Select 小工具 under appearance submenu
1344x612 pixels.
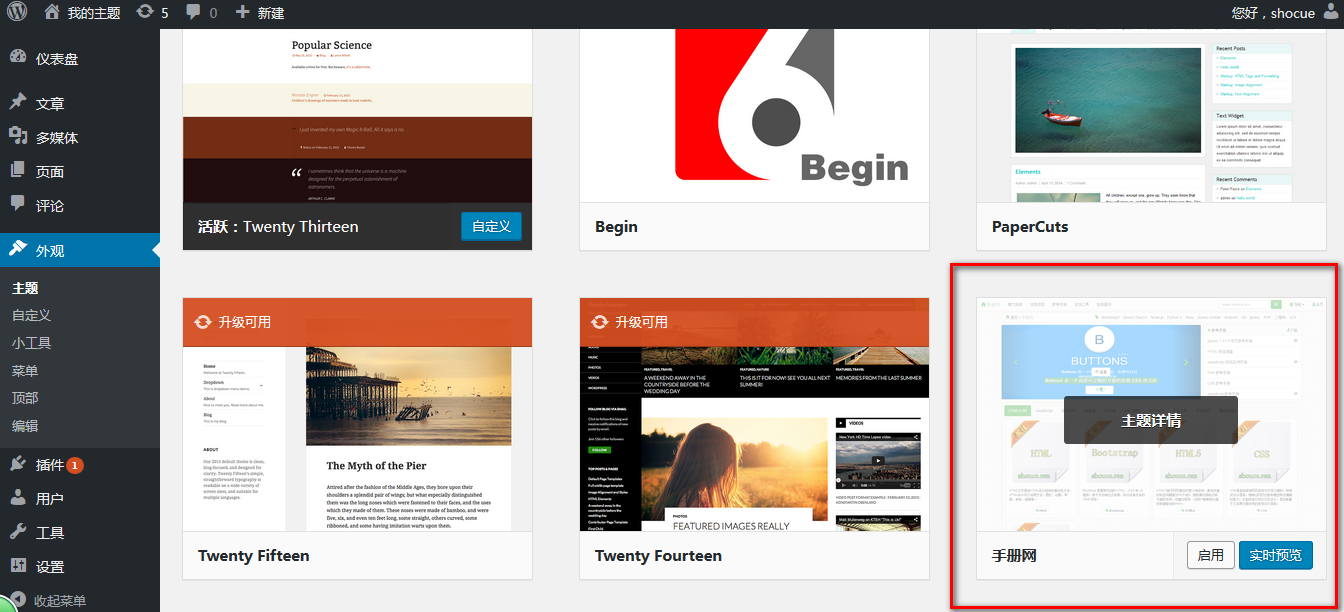[x=31, y=343]
